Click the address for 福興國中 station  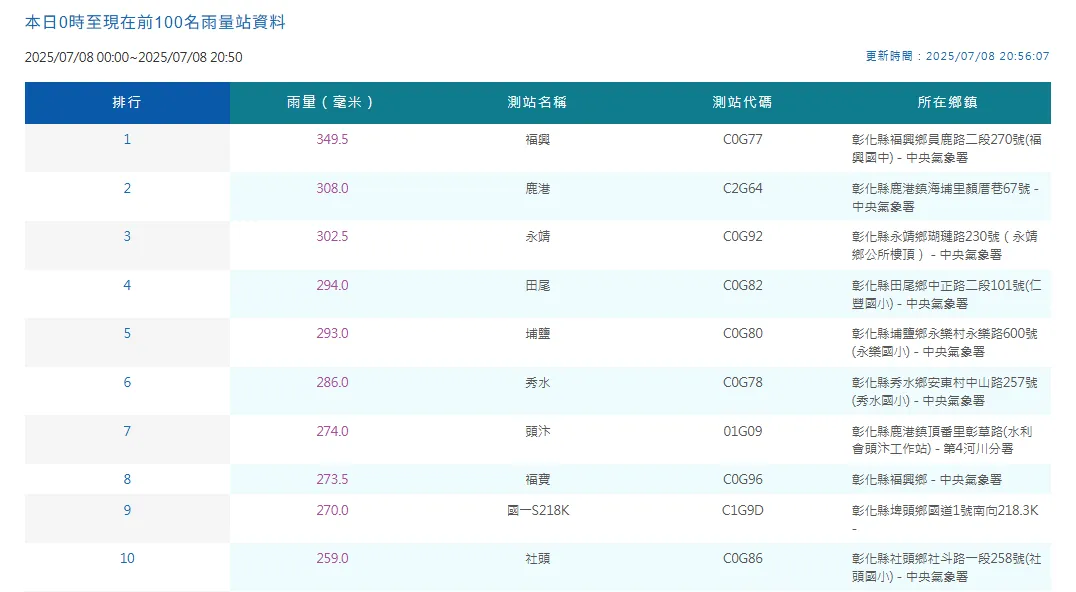click(947, 149)
